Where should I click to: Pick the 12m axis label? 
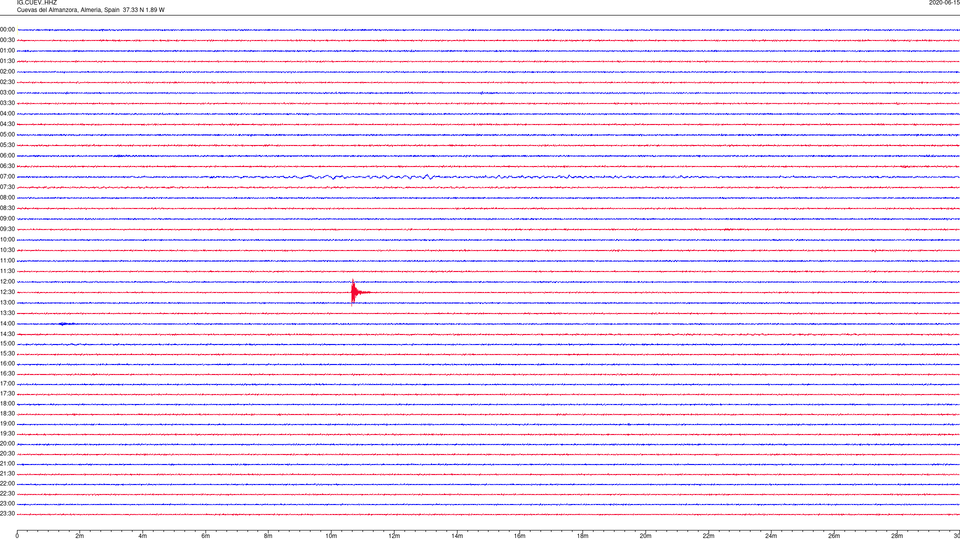tap(394, 536)
